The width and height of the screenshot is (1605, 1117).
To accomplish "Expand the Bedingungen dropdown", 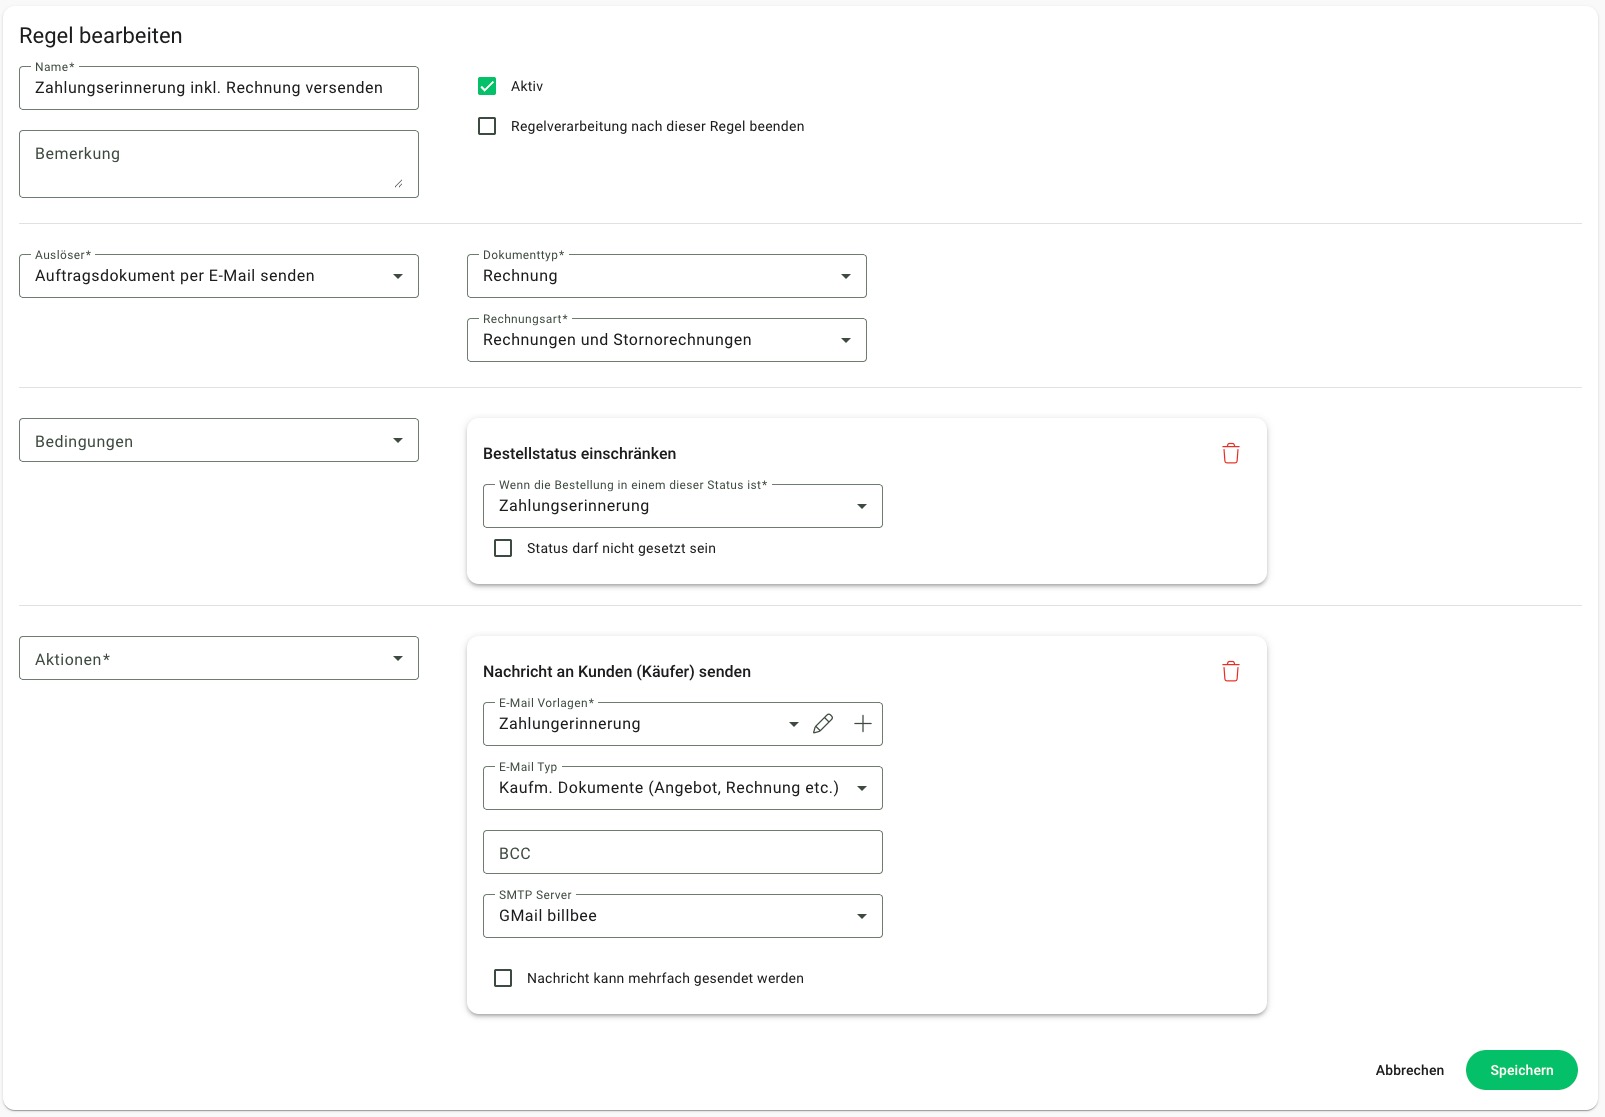I will coord(219,440).
